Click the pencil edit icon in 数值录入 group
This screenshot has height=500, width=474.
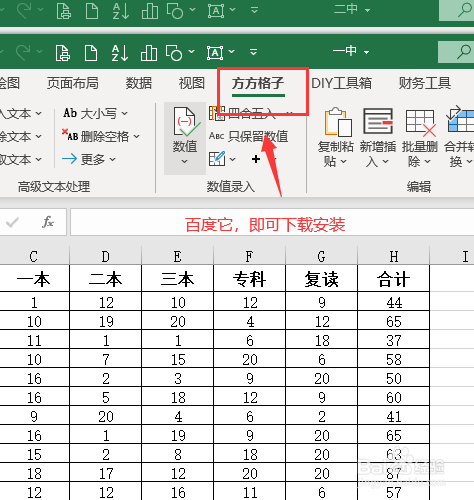217,159
